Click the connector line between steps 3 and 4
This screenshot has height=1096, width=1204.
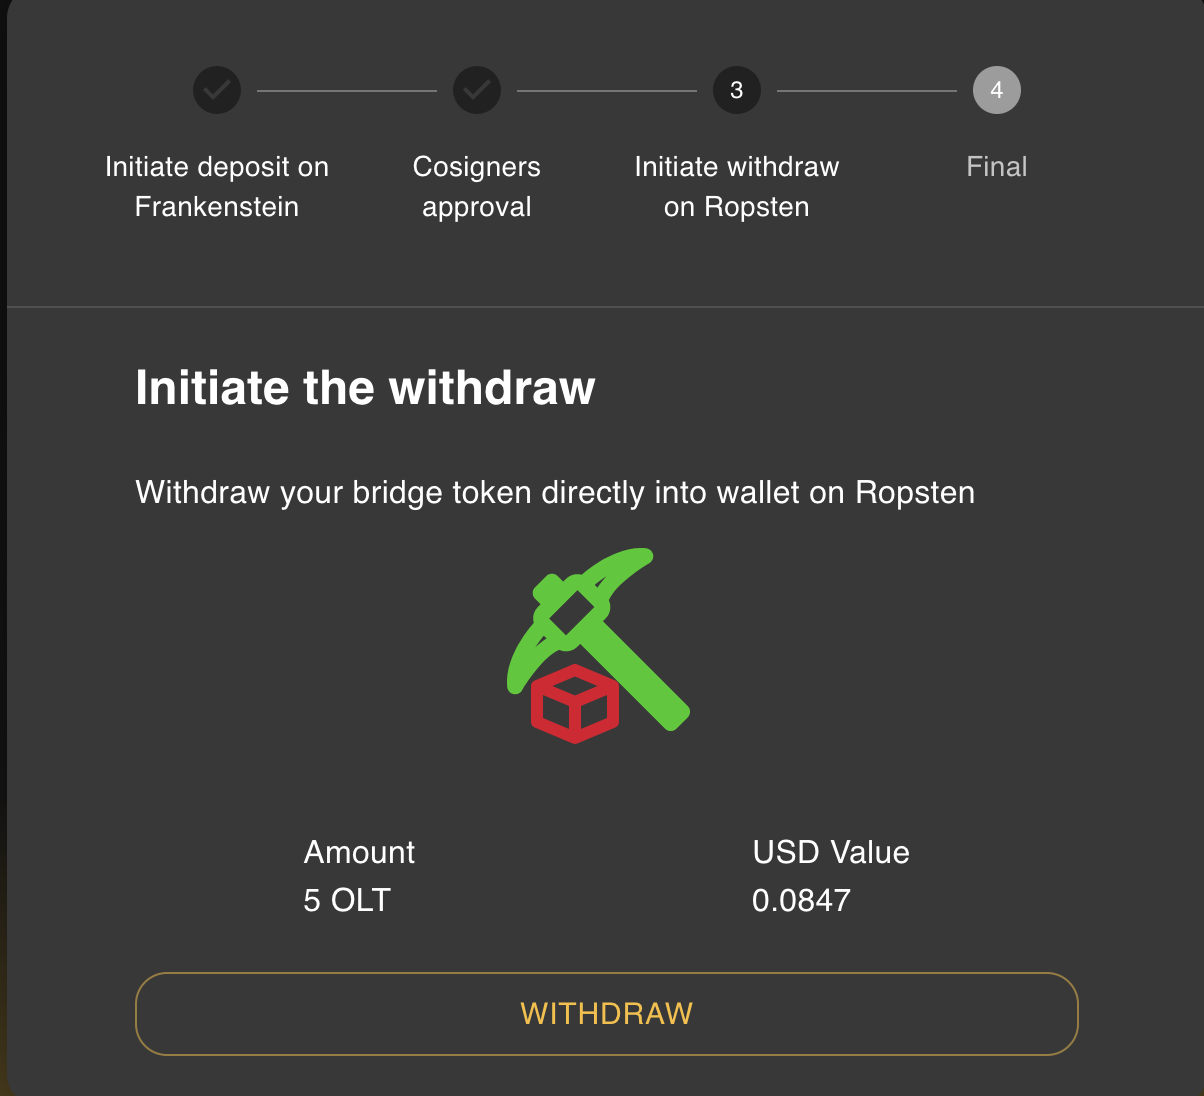[867, 91]
